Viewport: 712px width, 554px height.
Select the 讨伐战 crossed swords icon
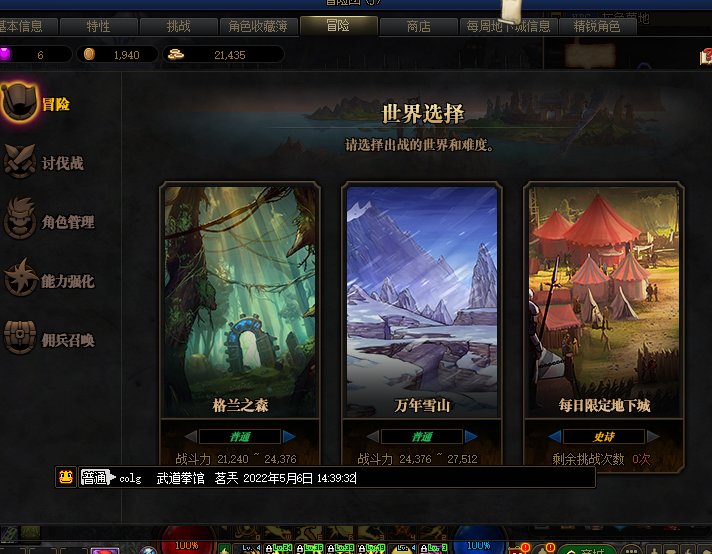(20, 161)
